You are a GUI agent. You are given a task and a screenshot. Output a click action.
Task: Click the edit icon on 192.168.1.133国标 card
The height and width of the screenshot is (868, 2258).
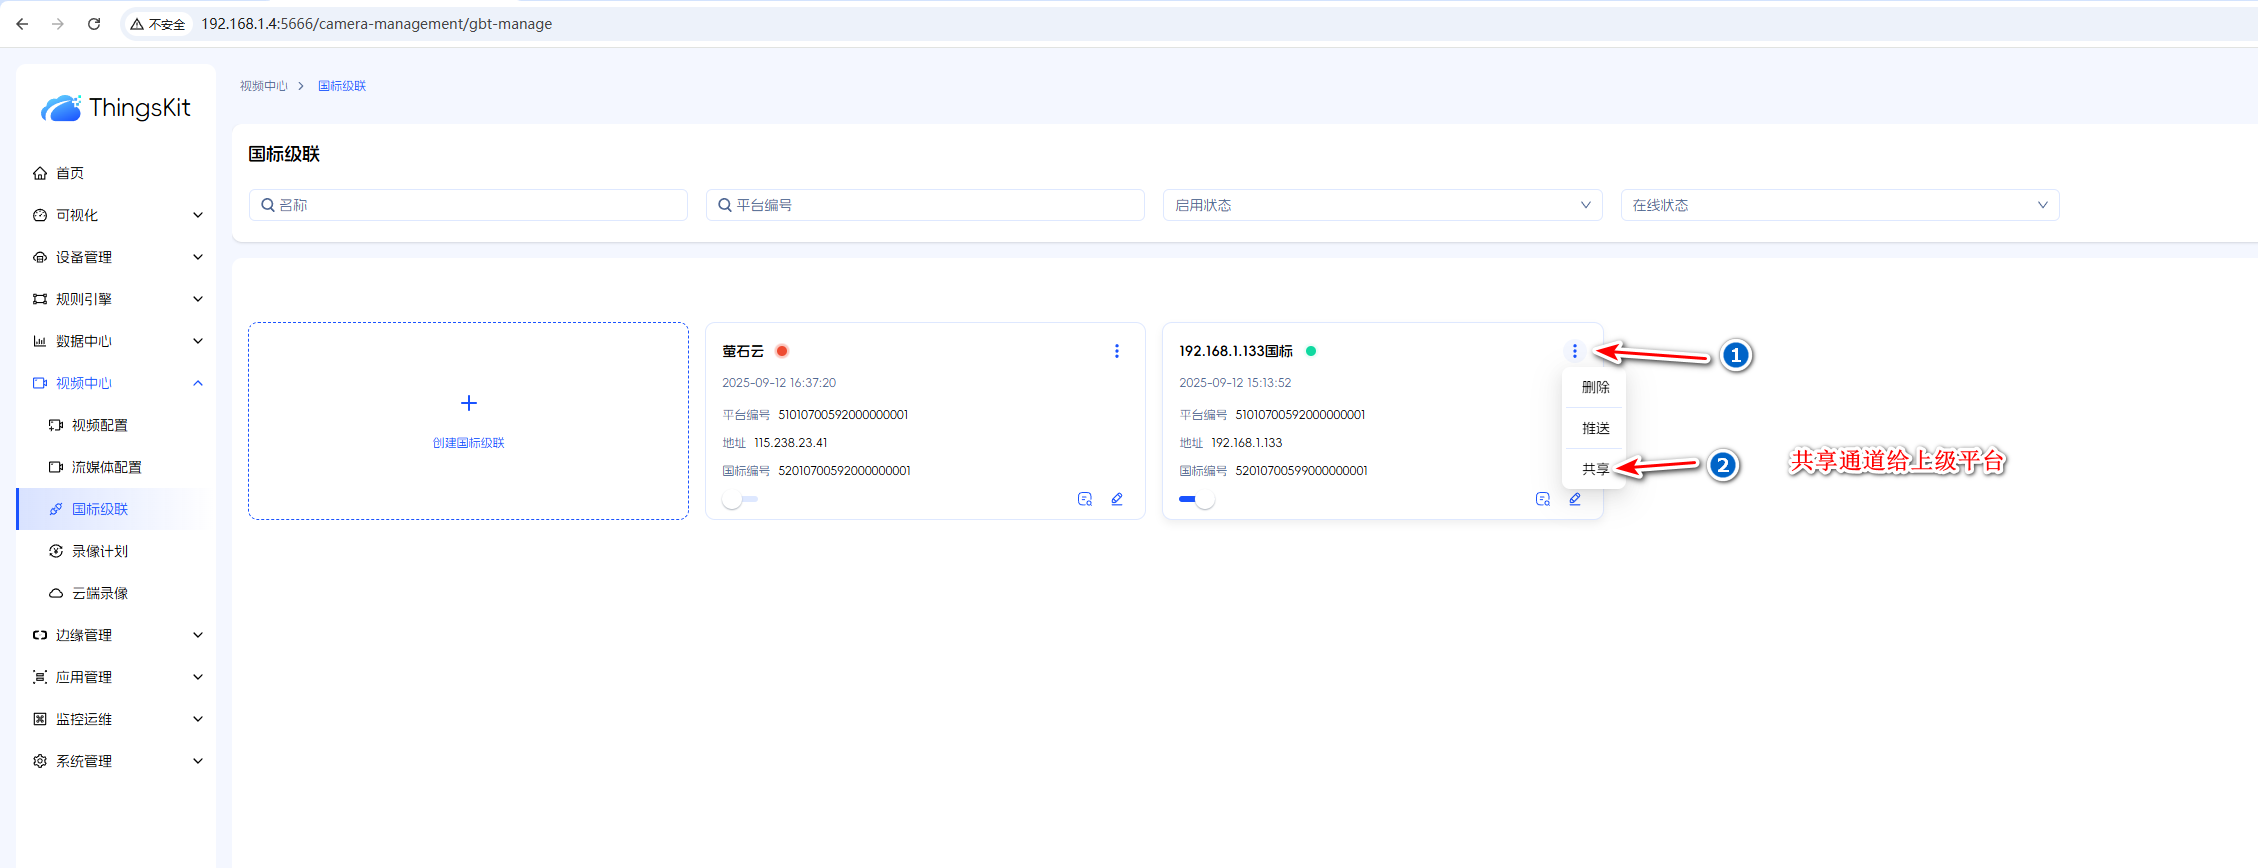click(x=1575, y=499)
